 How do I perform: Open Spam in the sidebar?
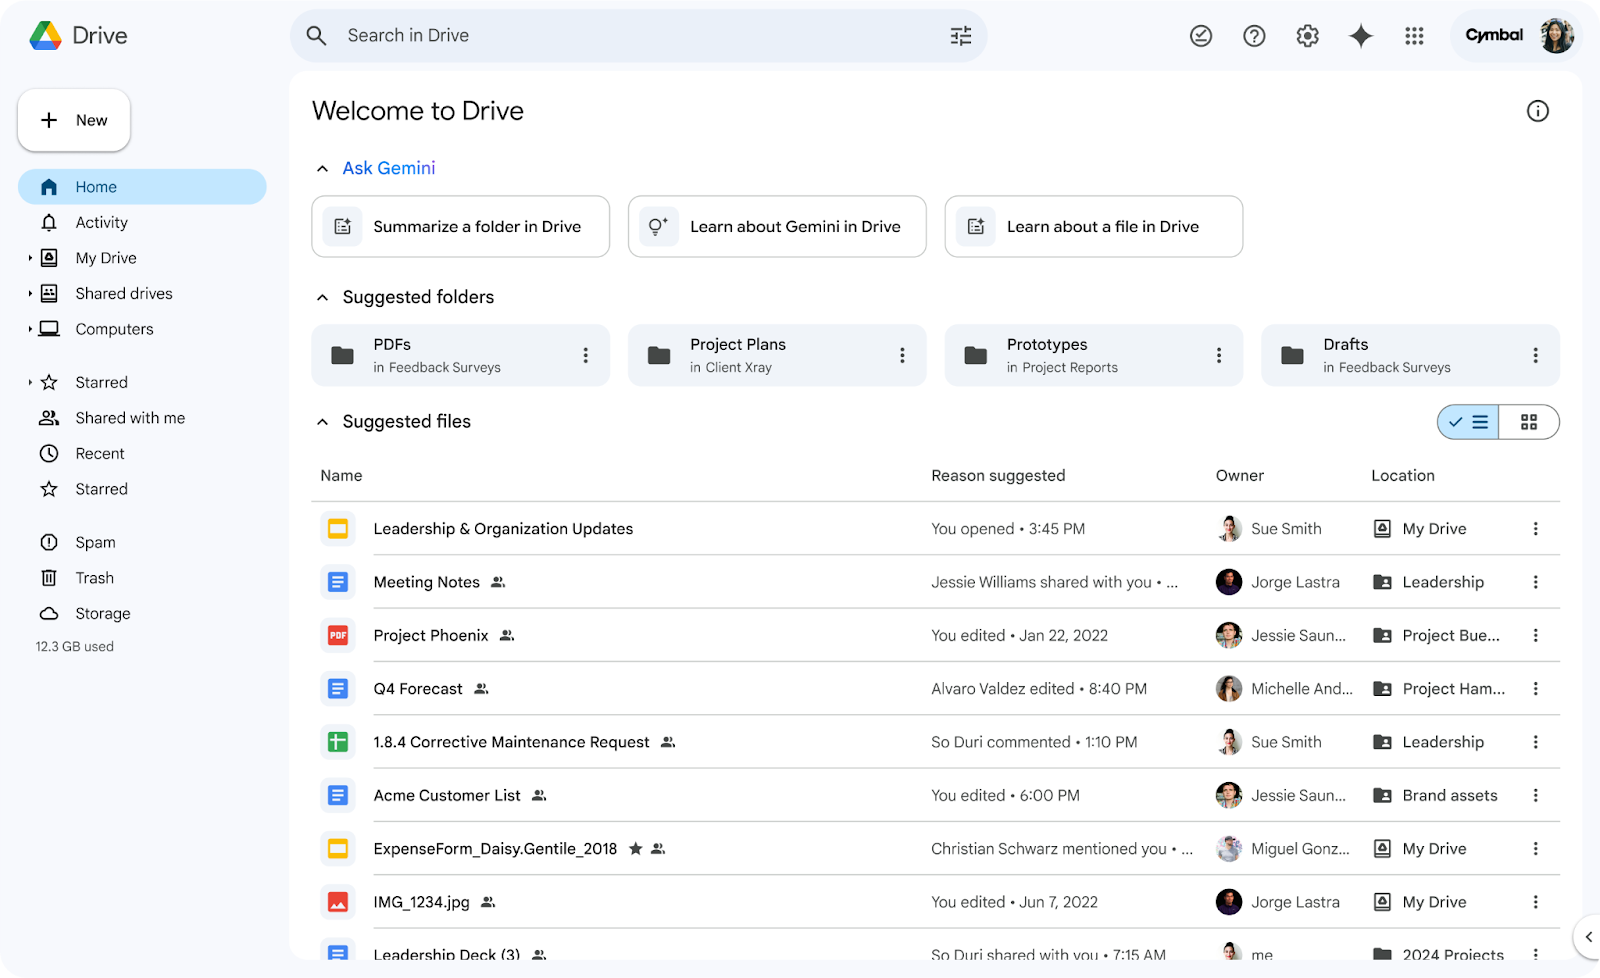95,541
